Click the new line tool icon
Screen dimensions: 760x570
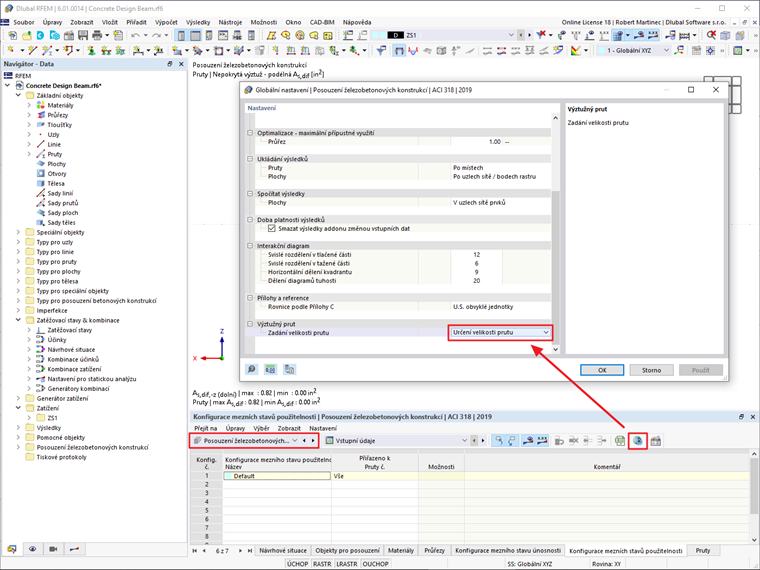32,50
